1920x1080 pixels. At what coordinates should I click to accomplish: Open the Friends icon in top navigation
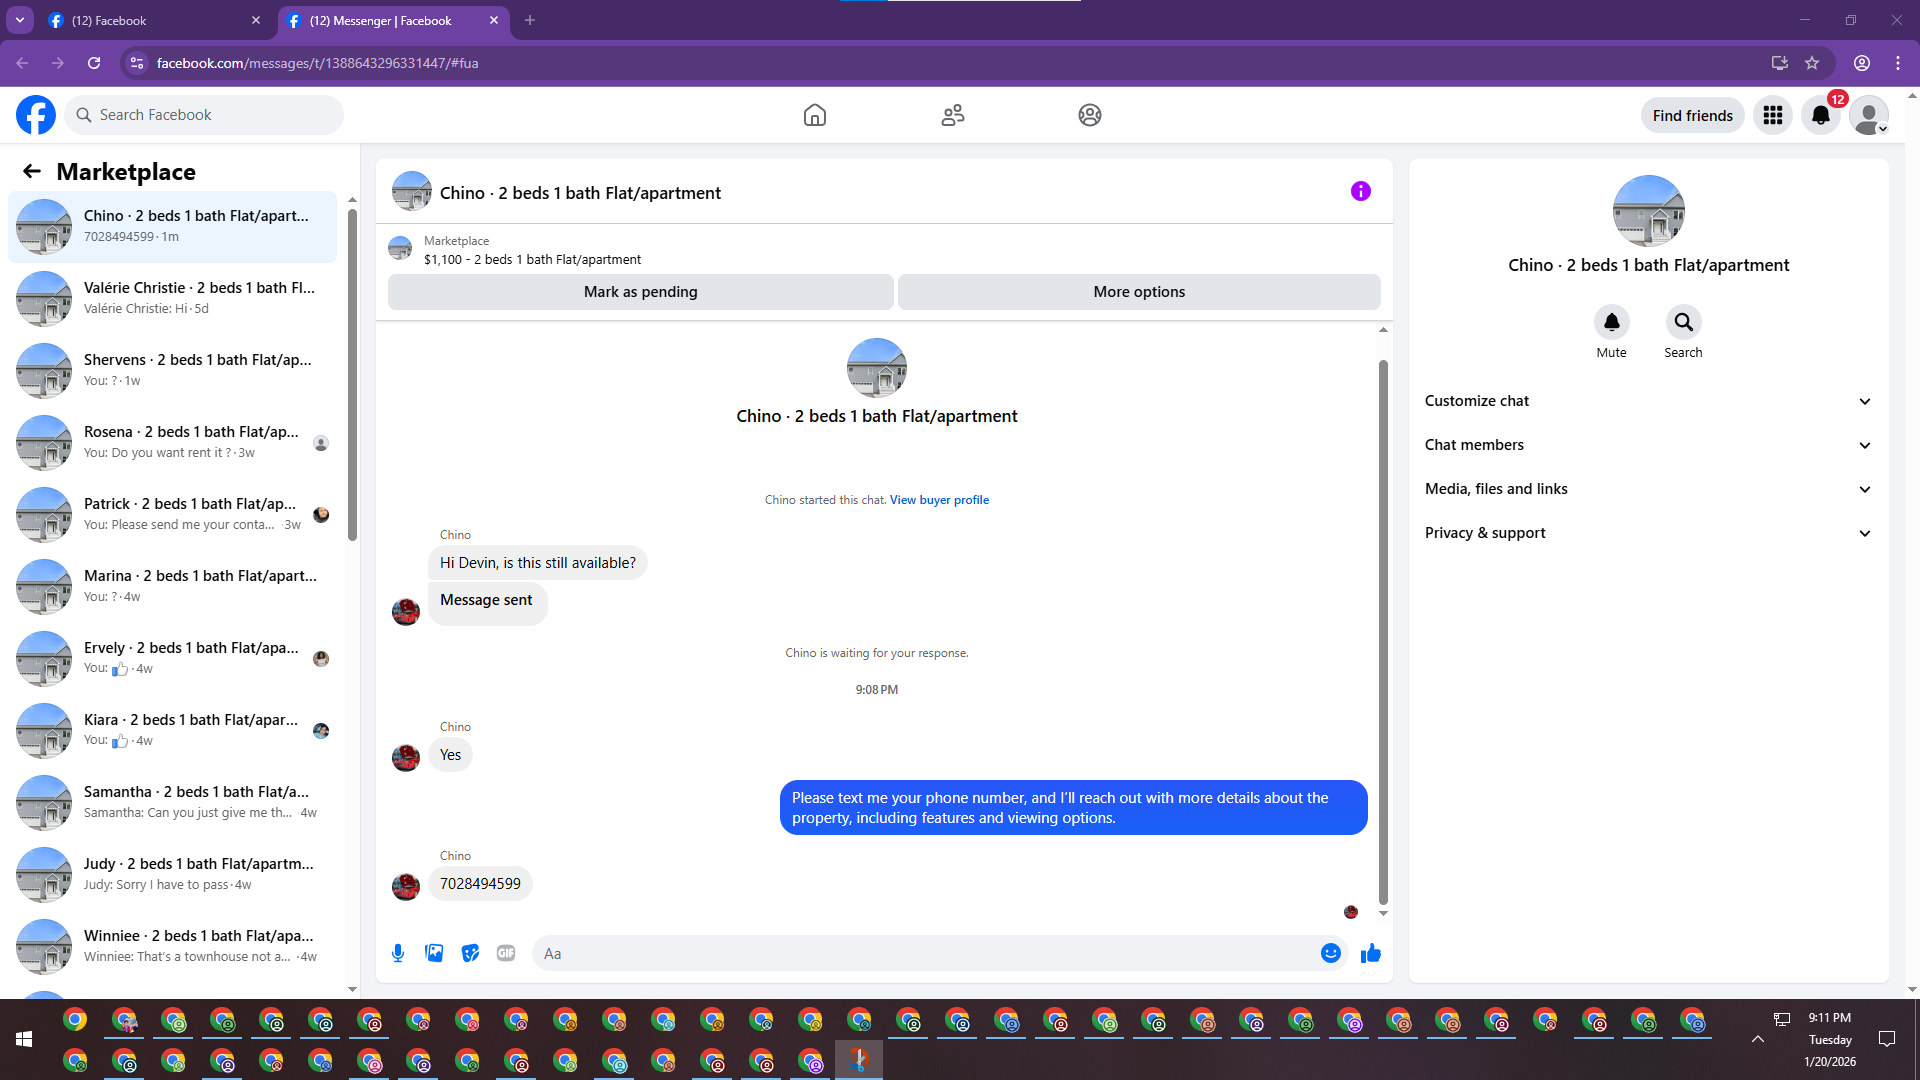953,115
